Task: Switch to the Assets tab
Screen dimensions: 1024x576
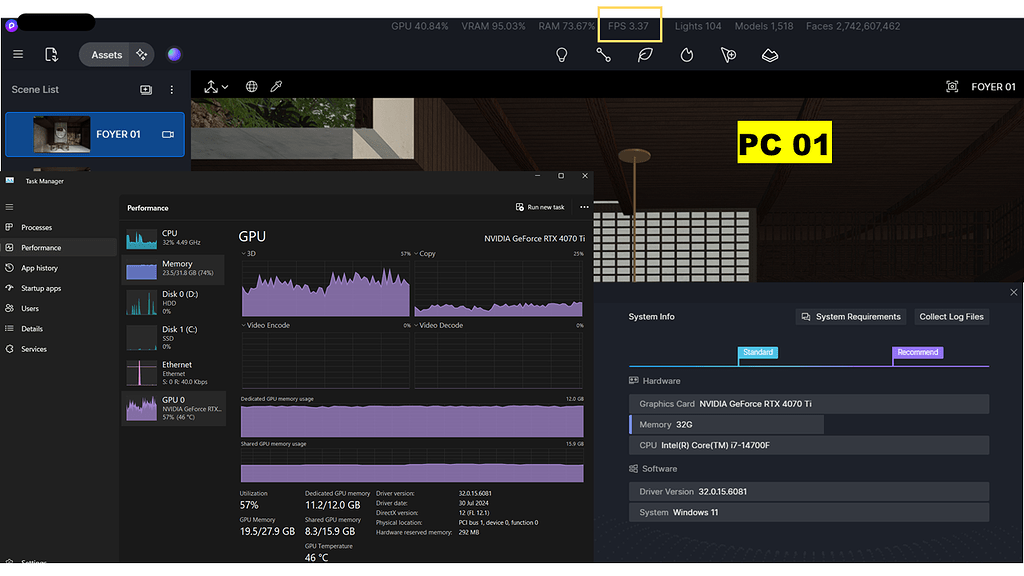Action: [x=105, y=54]
